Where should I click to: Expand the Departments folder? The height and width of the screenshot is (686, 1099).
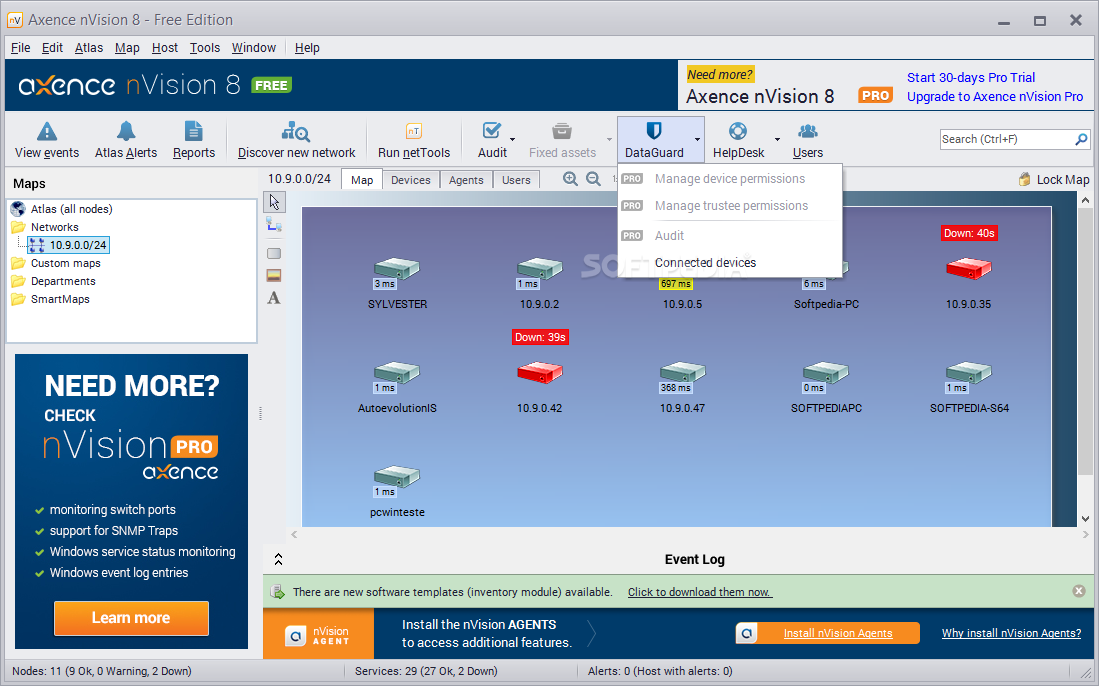pyautogui.click(x=18, y=281)
